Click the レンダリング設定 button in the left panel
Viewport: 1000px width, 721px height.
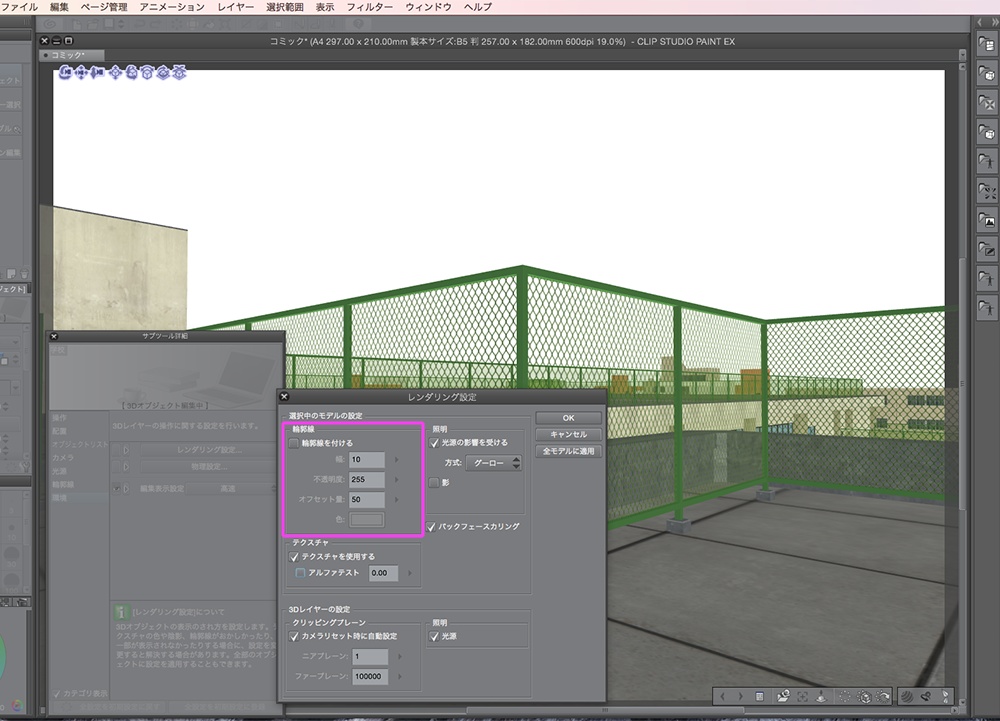(x=209, y=449)
